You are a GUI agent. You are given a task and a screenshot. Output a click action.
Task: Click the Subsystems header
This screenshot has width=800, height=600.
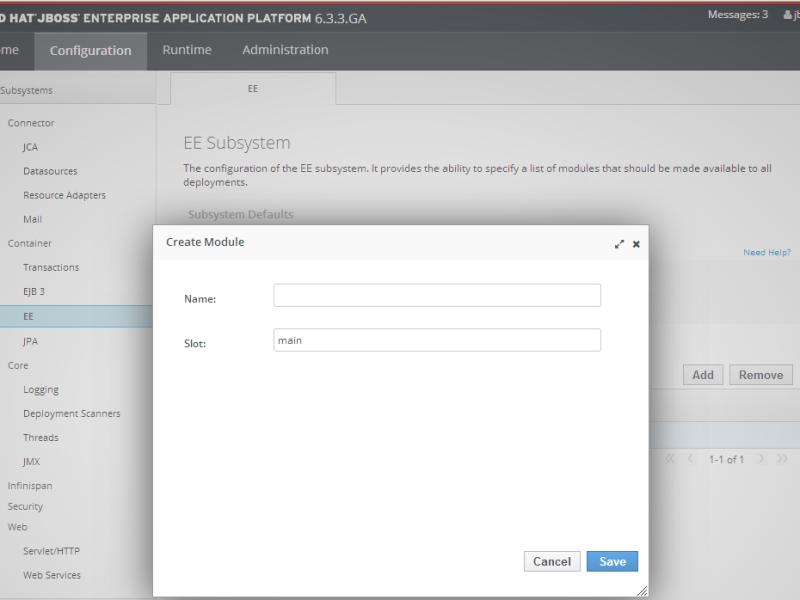point(26,90)
